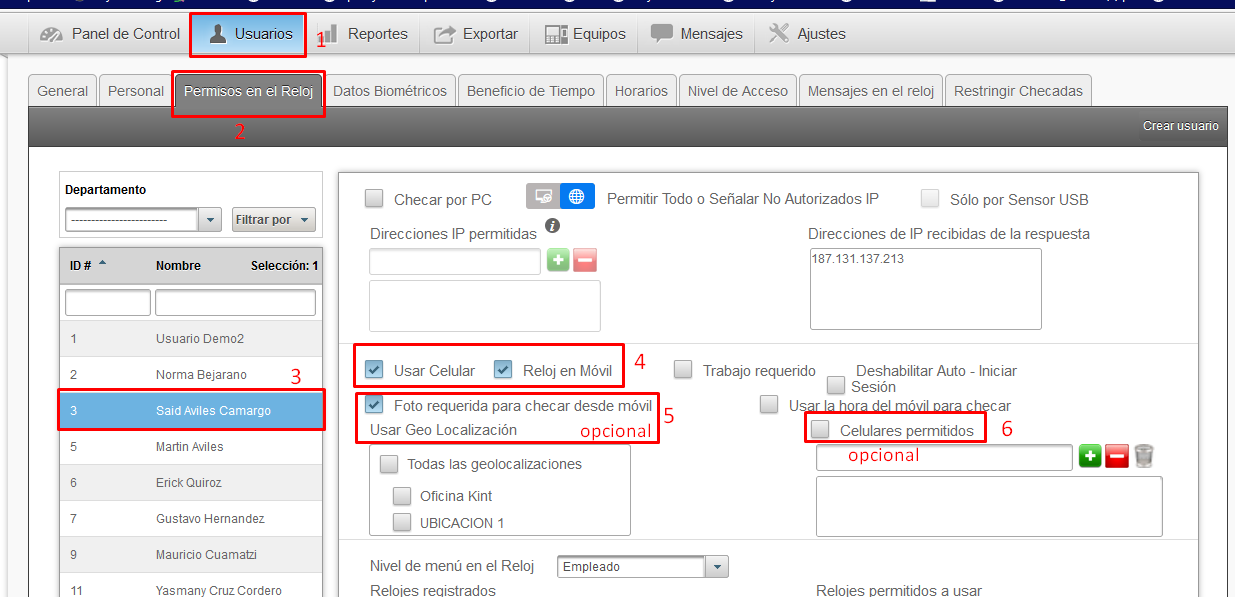1235x597 pixels.
Task: Open the Reportes menu
Action: [364, 34]
